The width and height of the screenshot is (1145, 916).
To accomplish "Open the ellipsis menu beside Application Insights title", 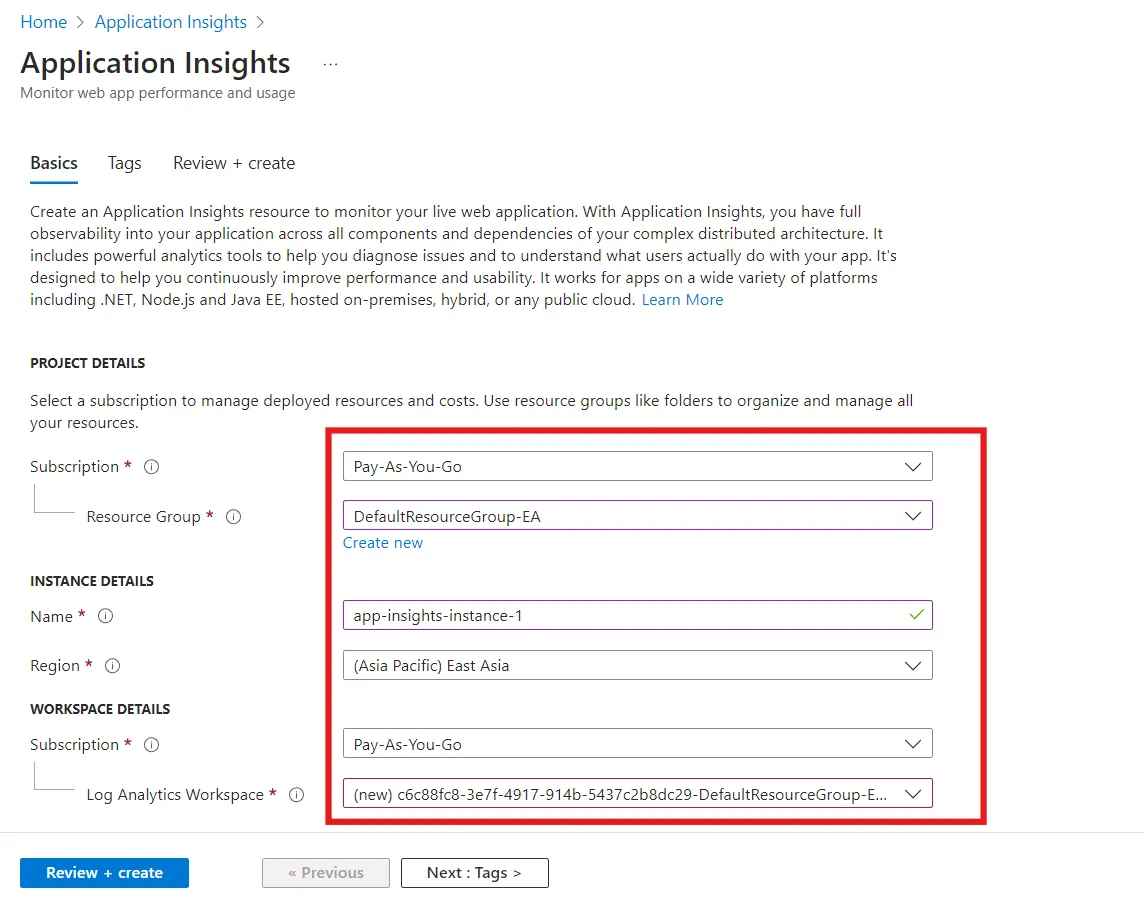I will (330, 64).
